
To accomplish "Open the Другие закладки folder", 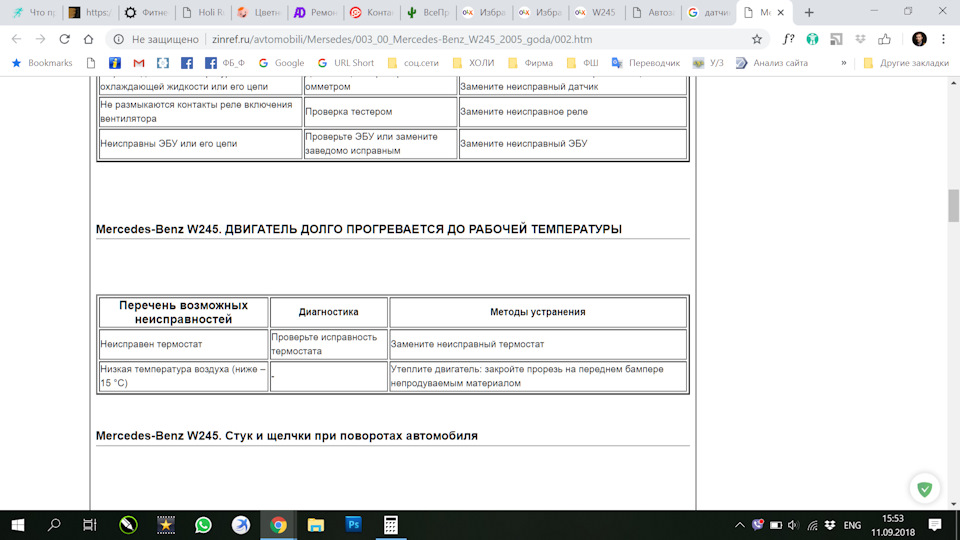I will pyautogui.click(x=906, y=63).
